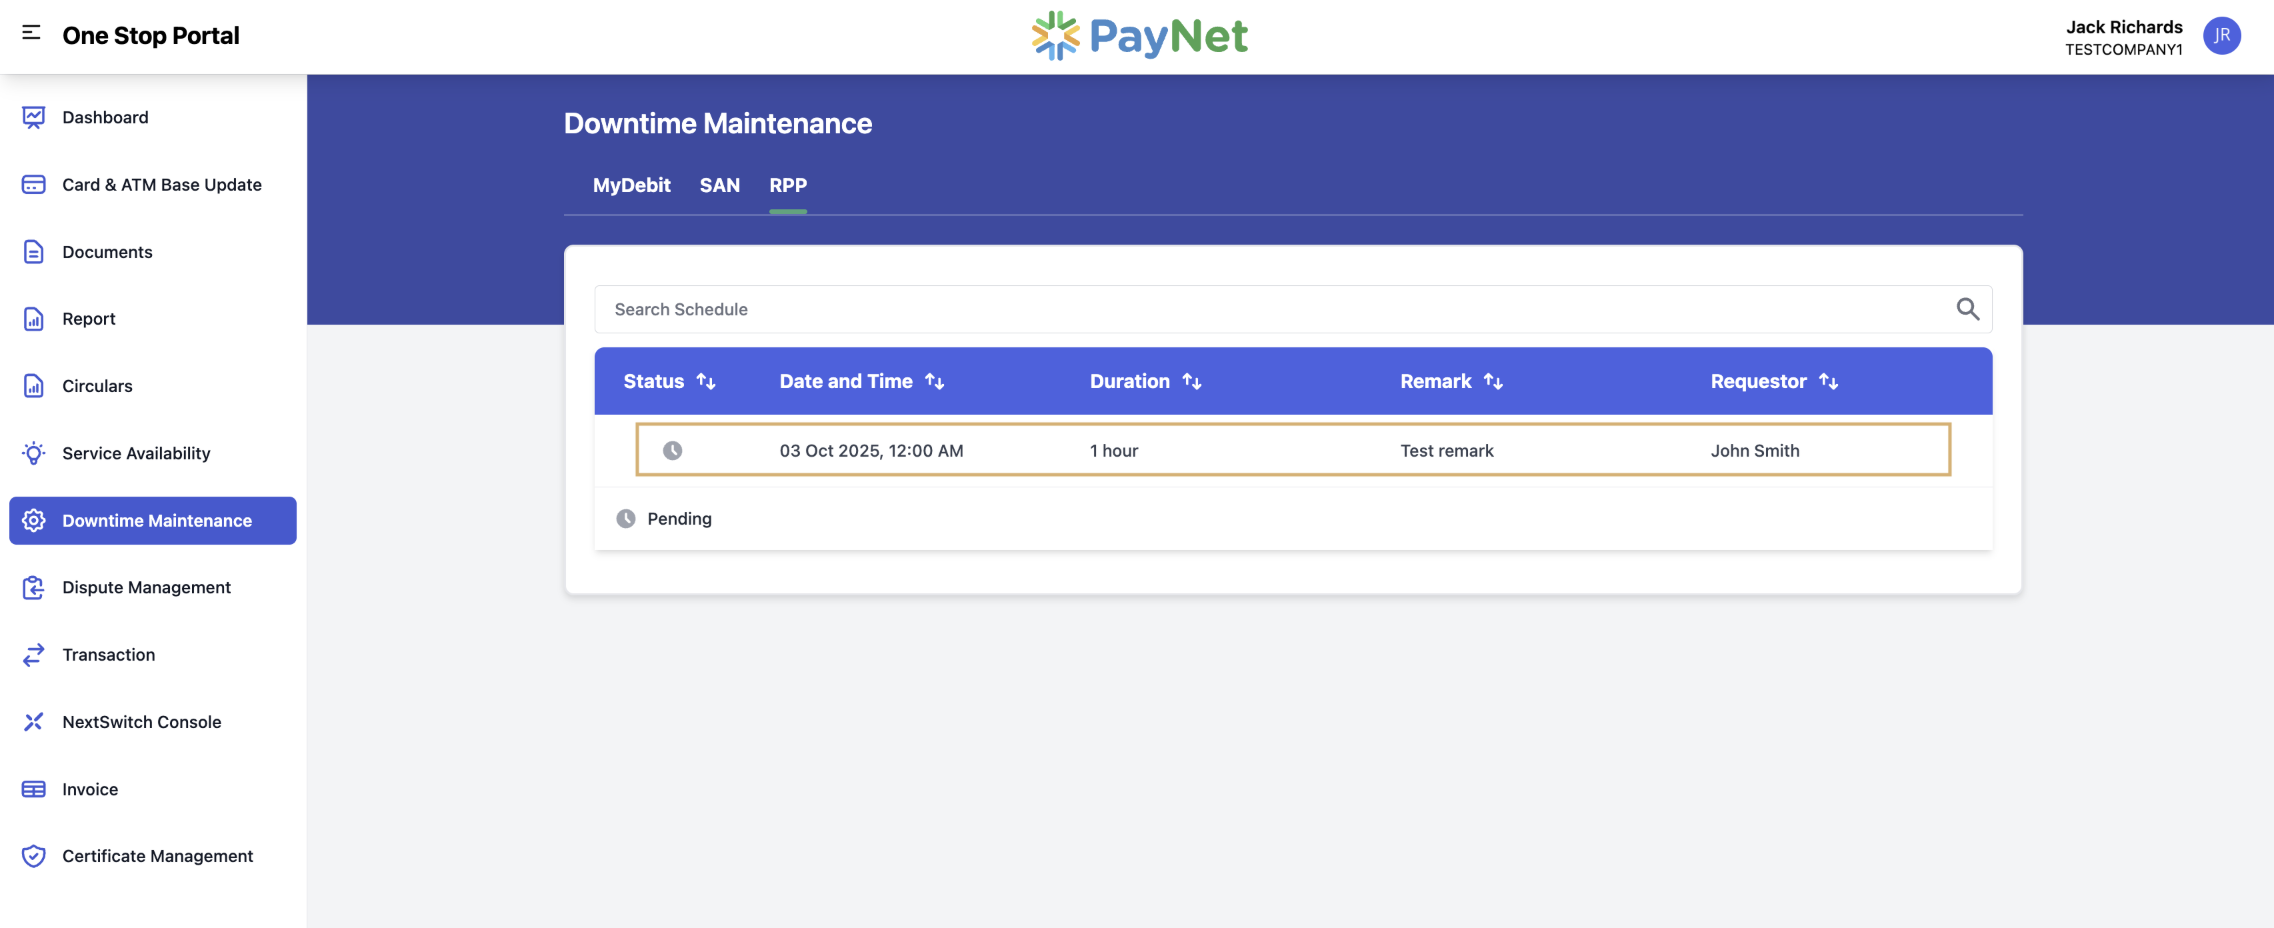Open the Dashboard sidebar icon

33,117
